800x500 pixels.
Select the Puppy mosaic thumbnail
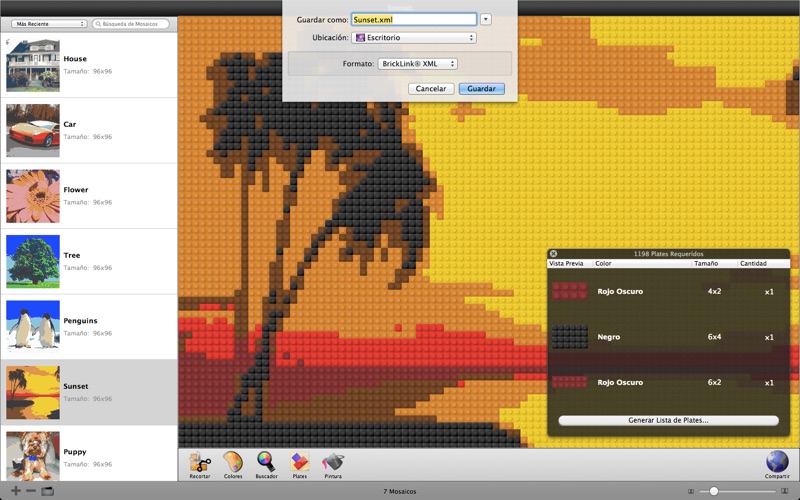pyautogui.click(x=33, y=457)
